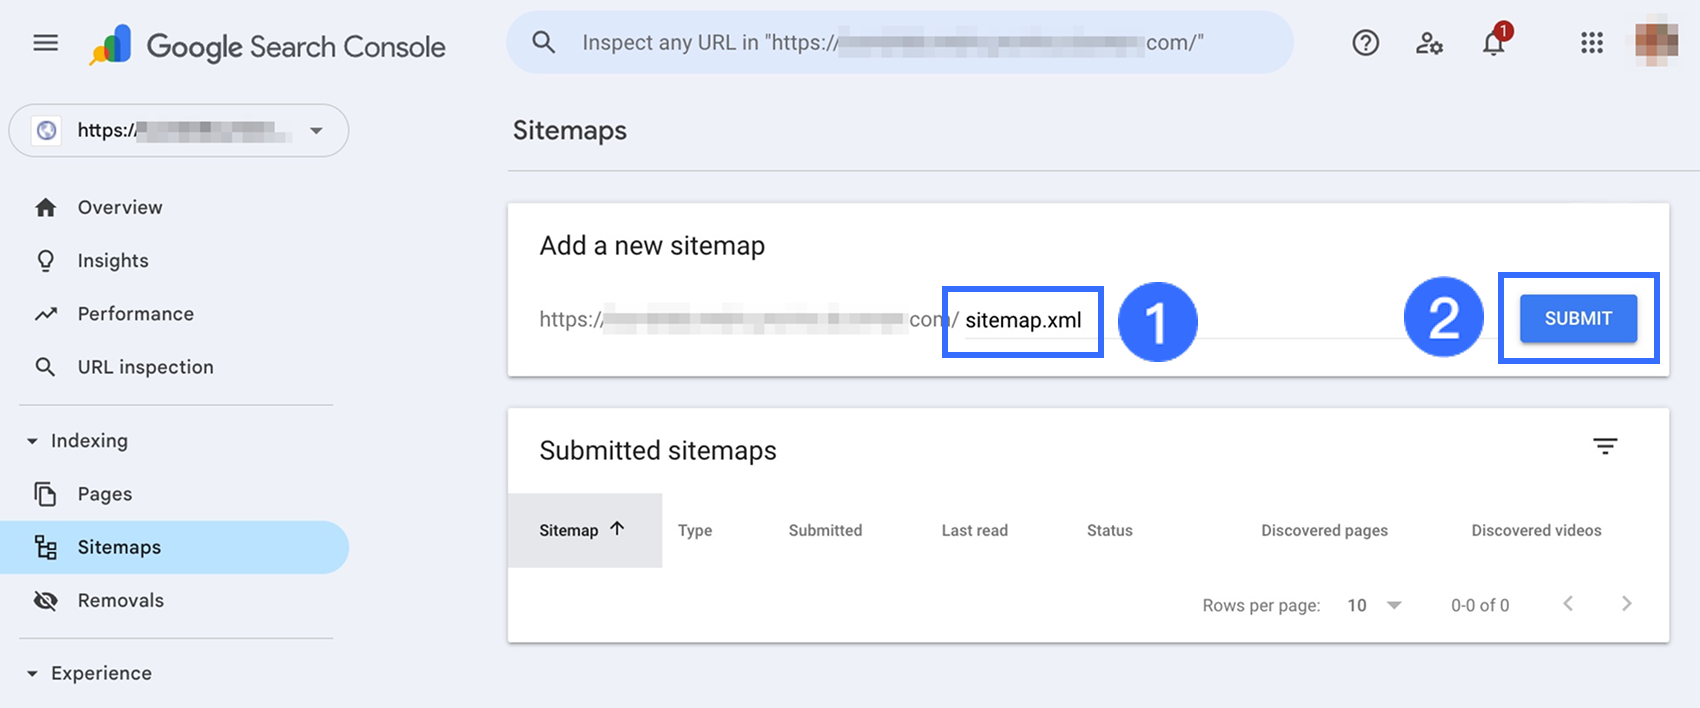Open the notifications bell
1700x708 pixels.
(x=1493, y=43)
